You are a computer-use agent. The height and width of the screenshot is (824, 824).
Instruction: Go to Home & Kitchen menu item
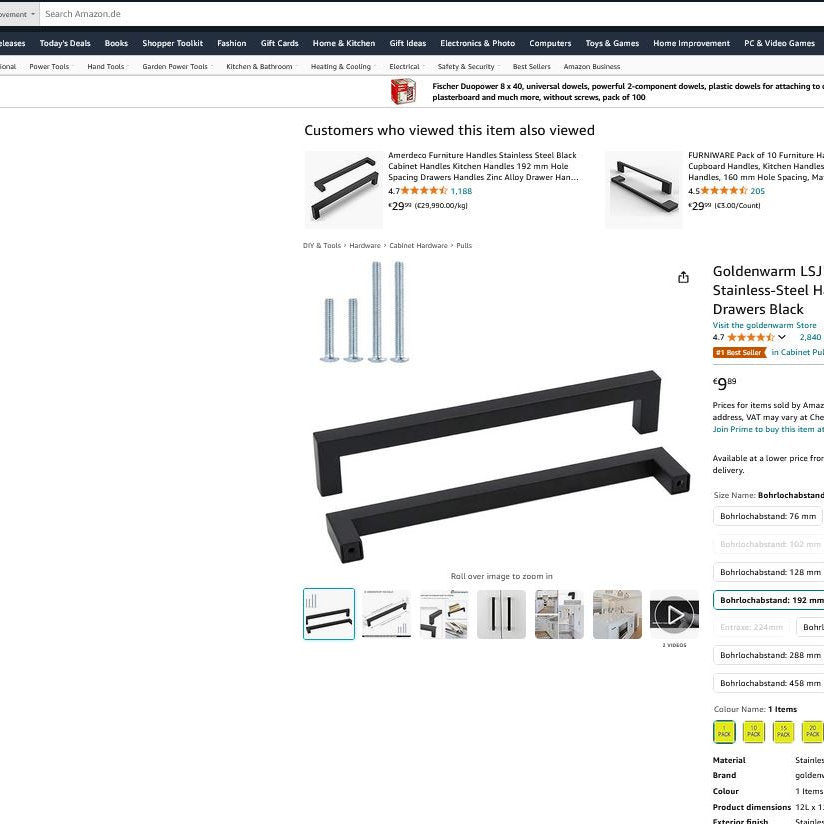pyautogui.click(x=344, y=43)
